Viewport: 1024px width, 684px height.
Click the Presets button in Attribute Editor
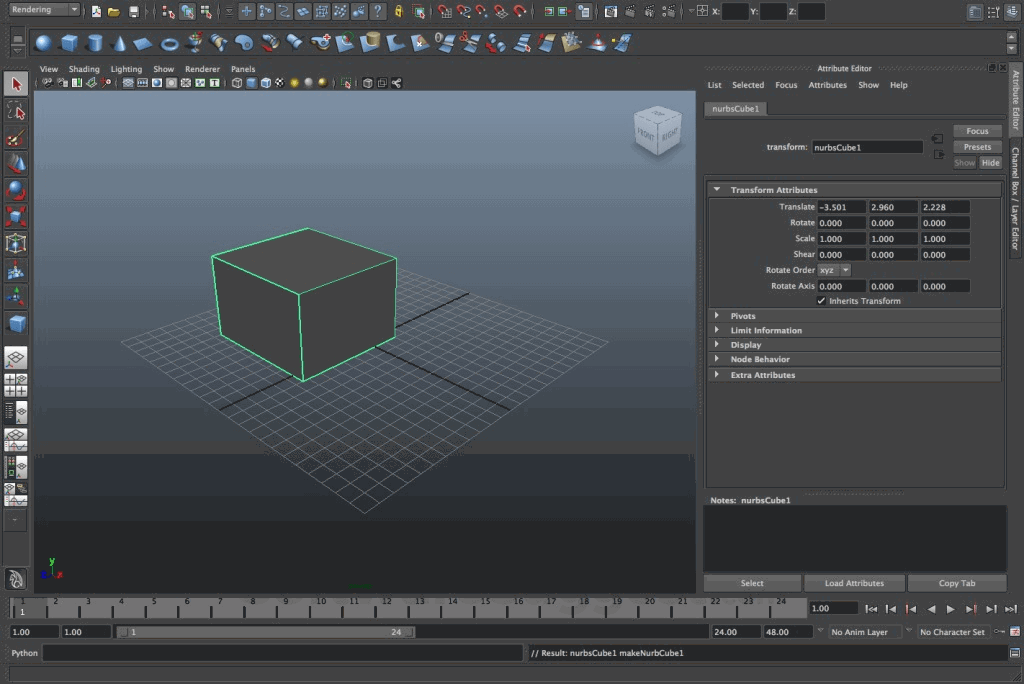(978, 146)
